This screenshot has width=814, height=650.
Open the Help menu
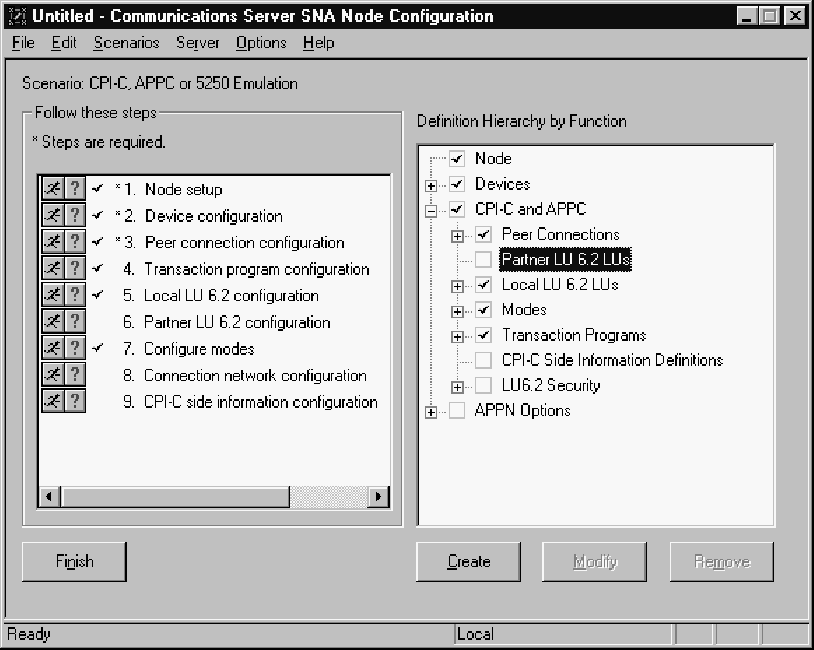tap(319, 43)
